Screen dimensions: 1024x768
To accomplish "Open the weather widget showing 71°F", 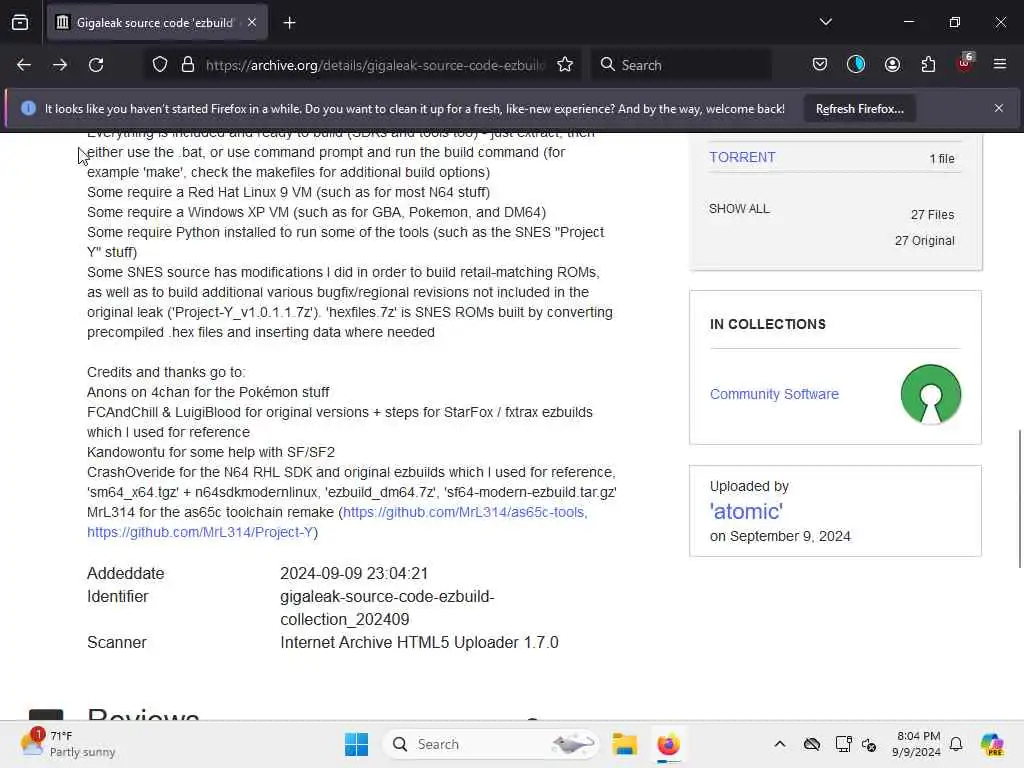I will tap(69, 744).
